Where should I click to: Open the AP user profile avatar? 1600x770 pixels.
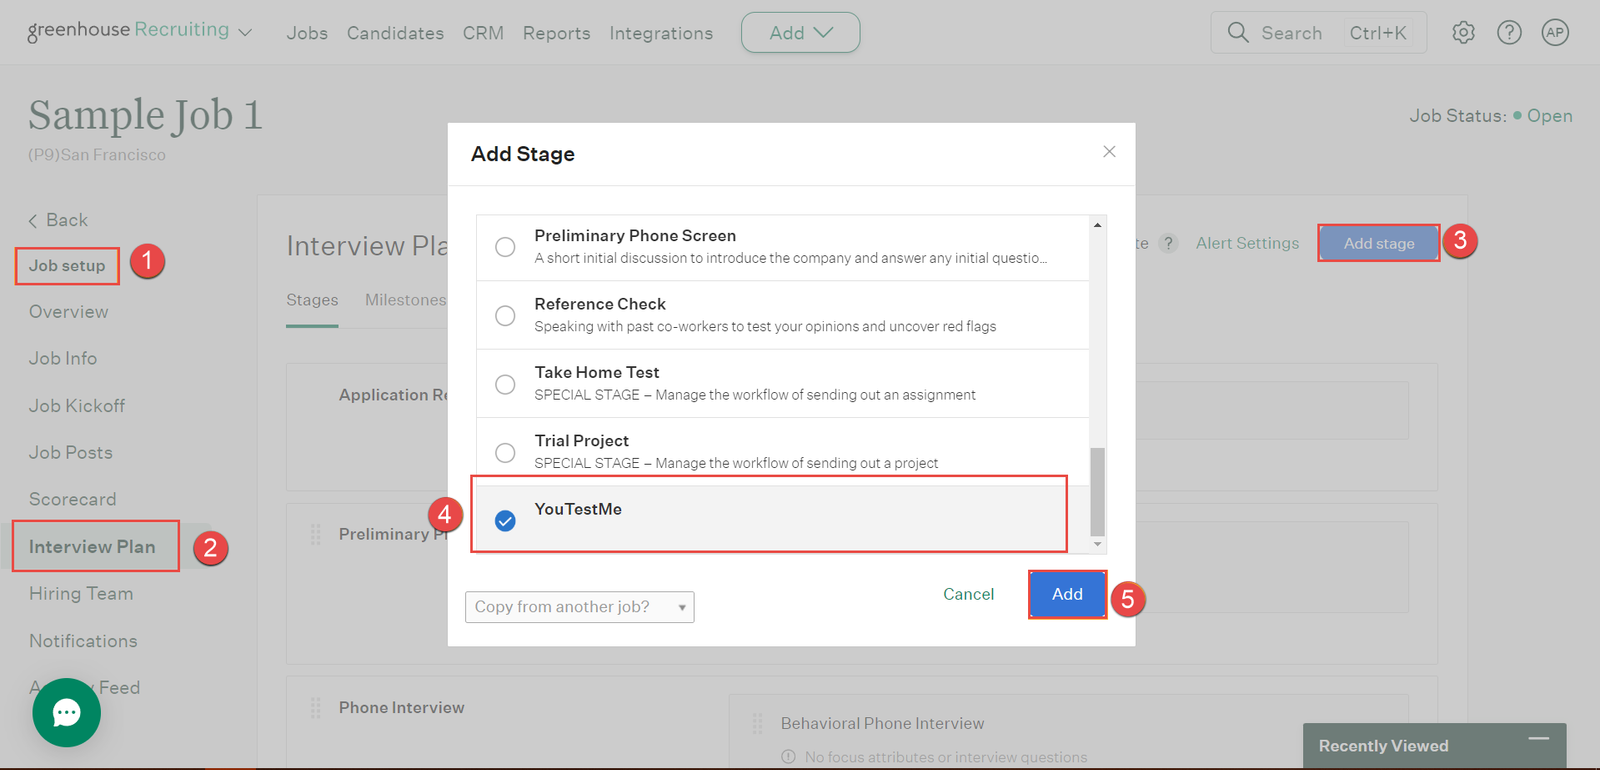(x=1555, y=33)
